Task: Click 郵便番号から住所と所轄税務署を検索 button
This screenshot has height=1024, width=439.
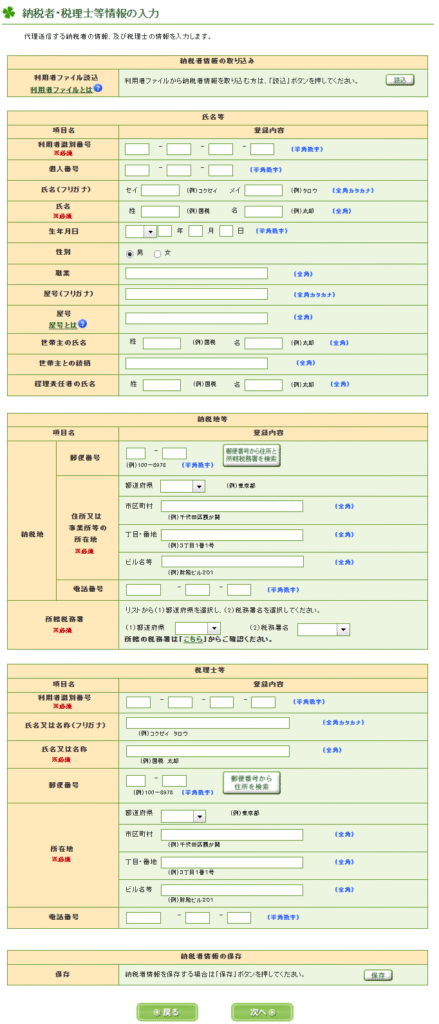Action: 252,455
